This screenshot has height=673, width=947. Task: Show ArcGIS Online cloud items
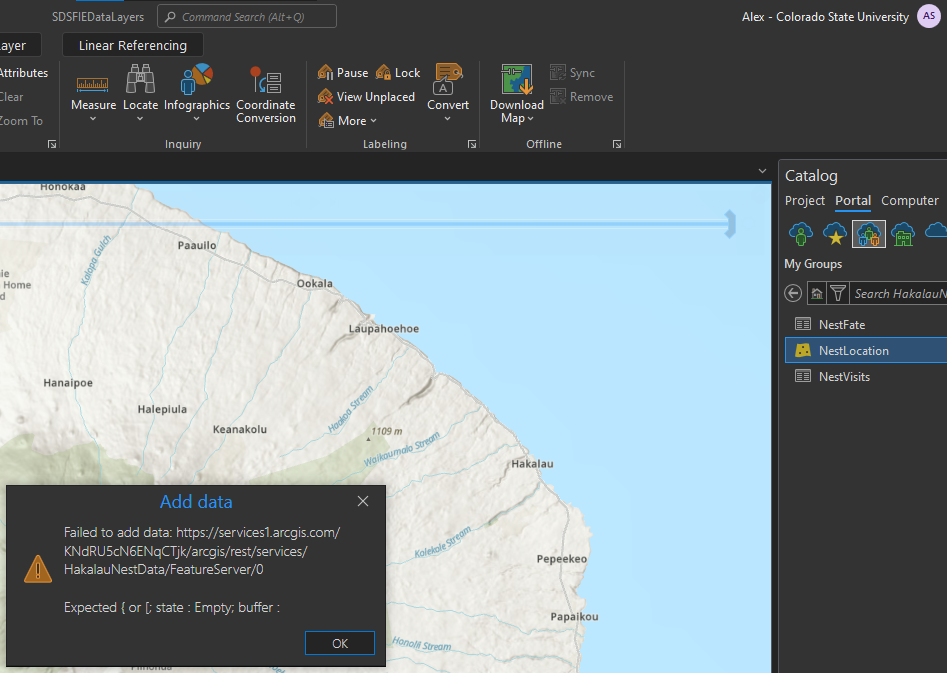tap(936, 231)
